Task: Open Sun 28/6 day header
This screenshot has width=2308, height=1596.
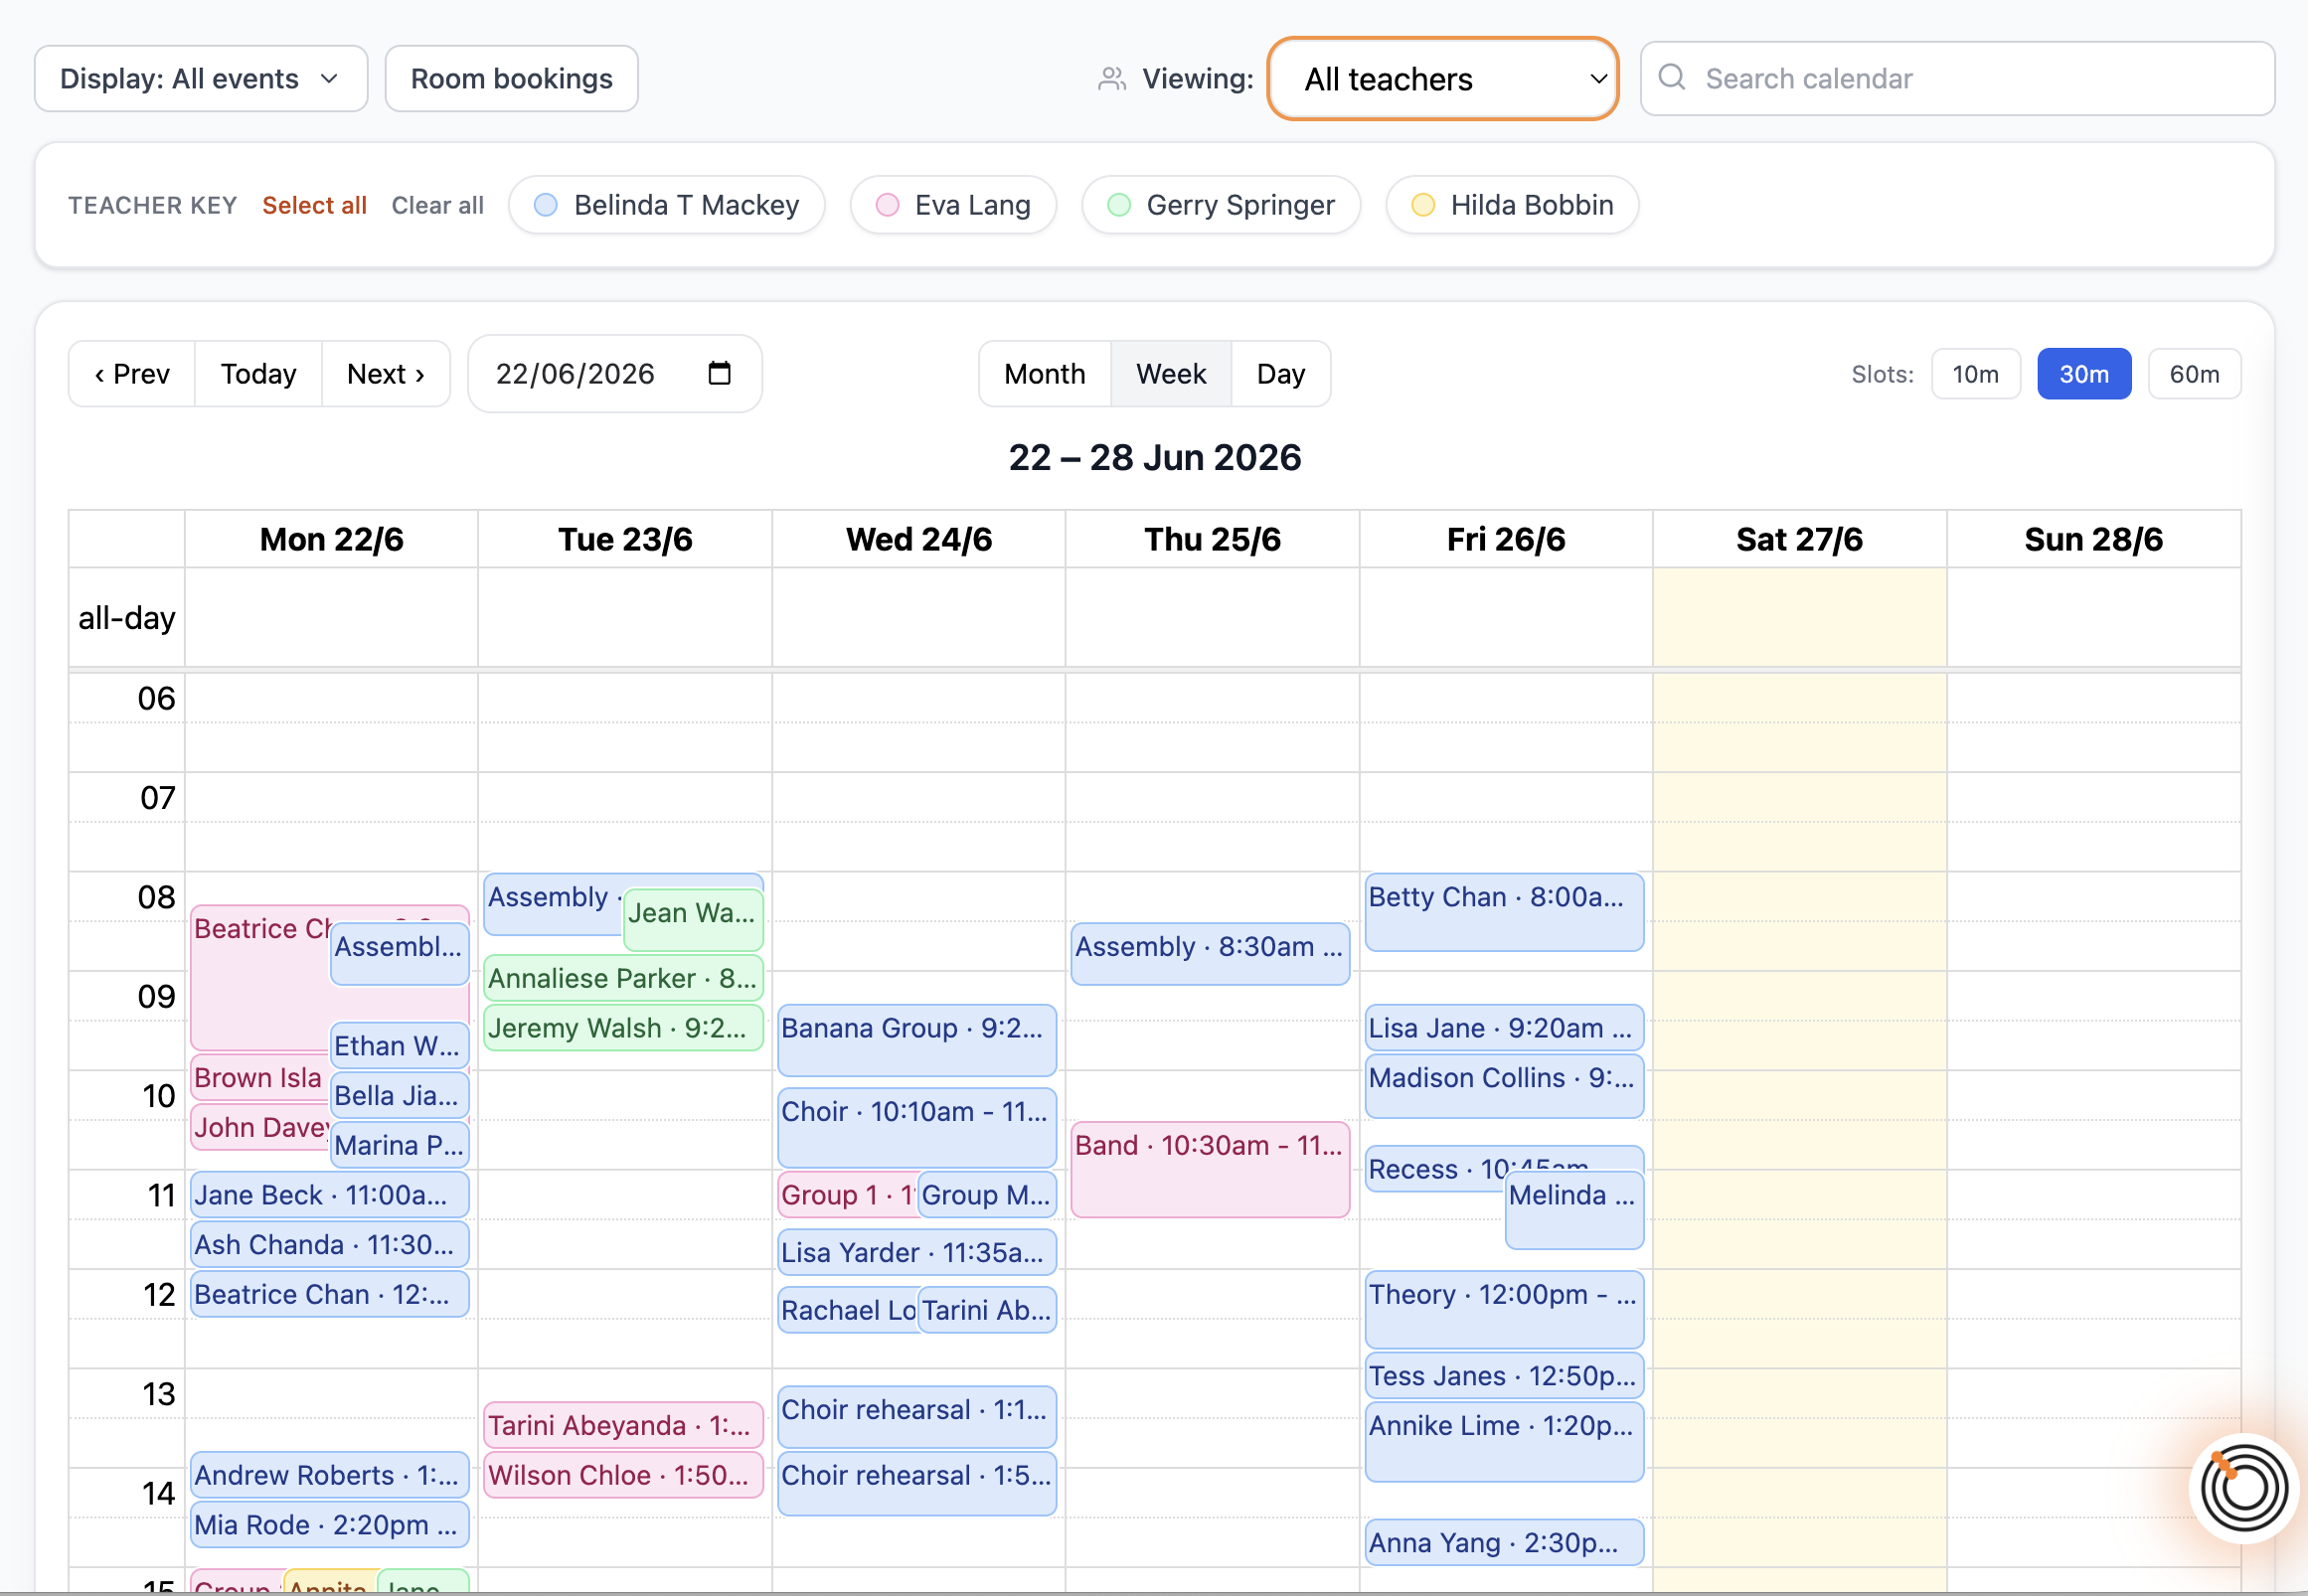Action: point(2093,539)
